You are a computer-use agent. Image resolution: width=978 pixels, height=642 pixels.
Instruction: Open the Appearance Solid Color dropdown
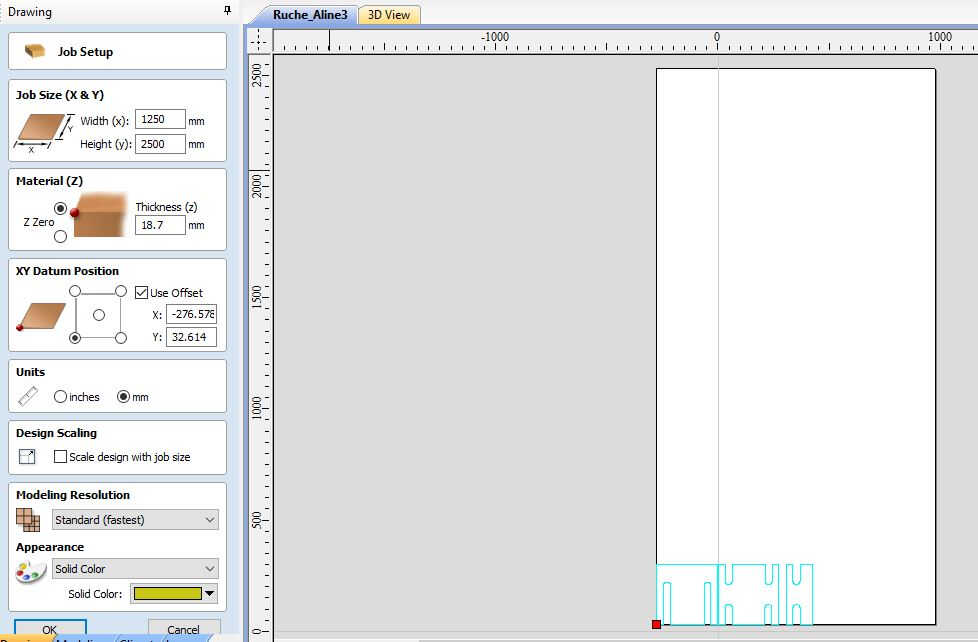coord(135,569)
